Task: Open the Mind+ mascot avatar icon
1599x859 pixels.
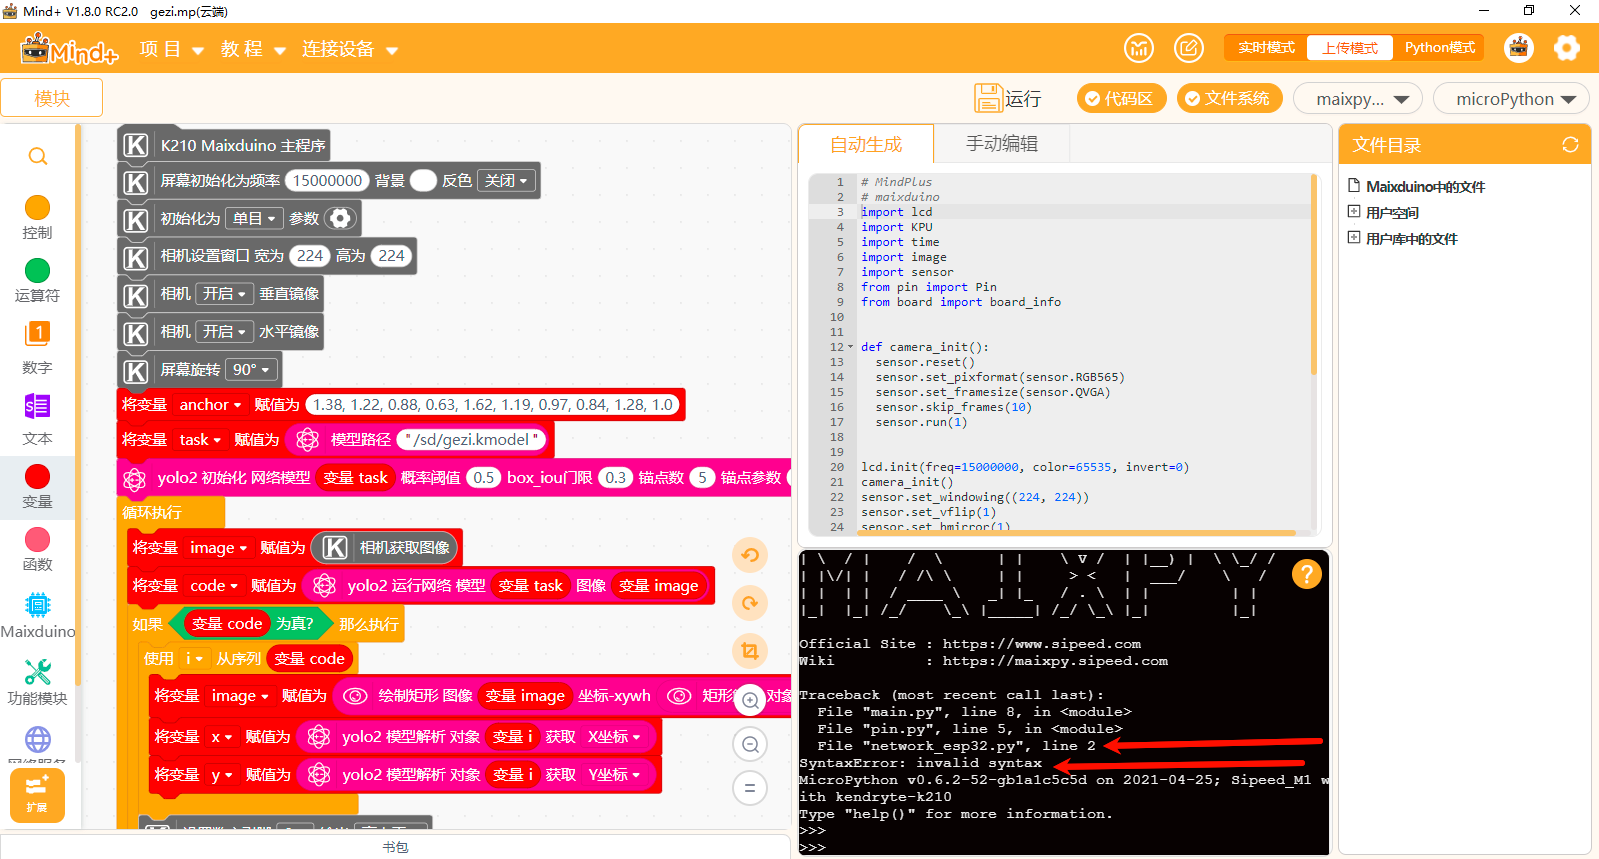Action: pyautogui.click(x=1519, y=48)
